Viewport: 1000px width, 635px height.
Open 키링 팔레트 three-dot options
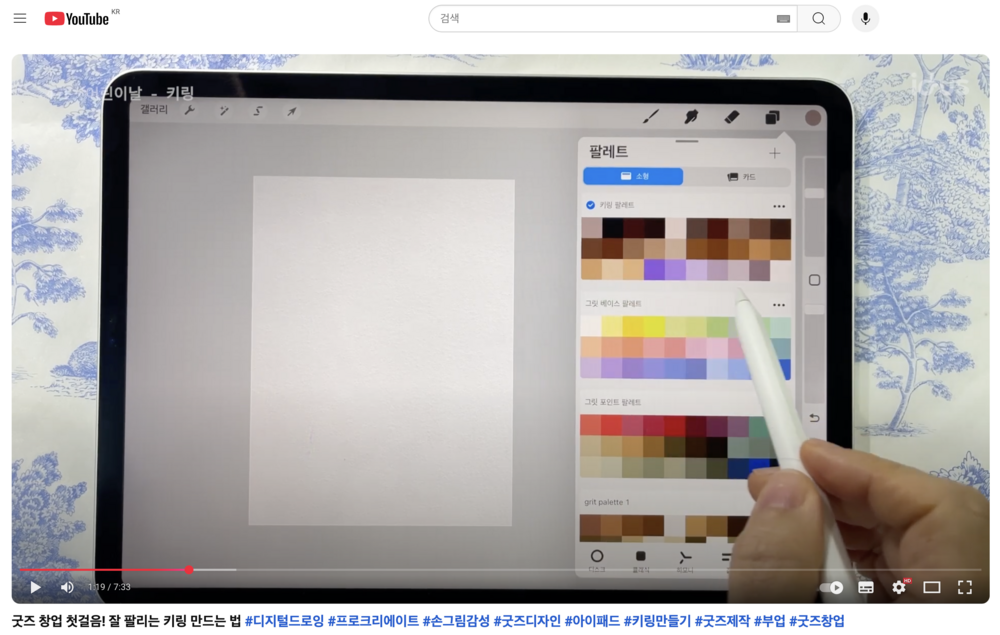(779, 206)
